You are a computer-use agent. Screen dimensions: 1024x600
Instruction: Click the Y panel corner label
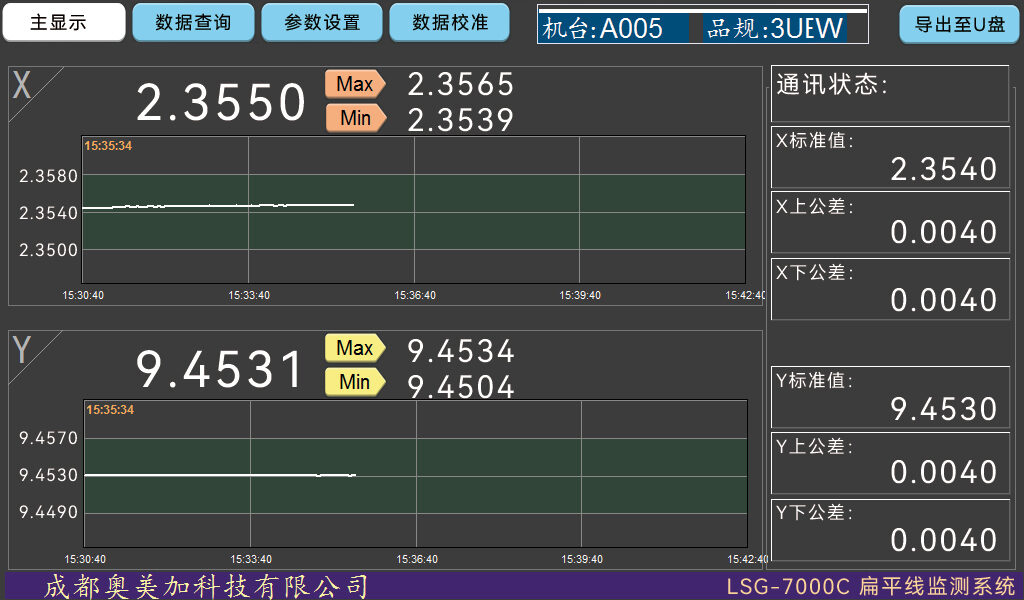pyautogui.click(x=22, y=349)
